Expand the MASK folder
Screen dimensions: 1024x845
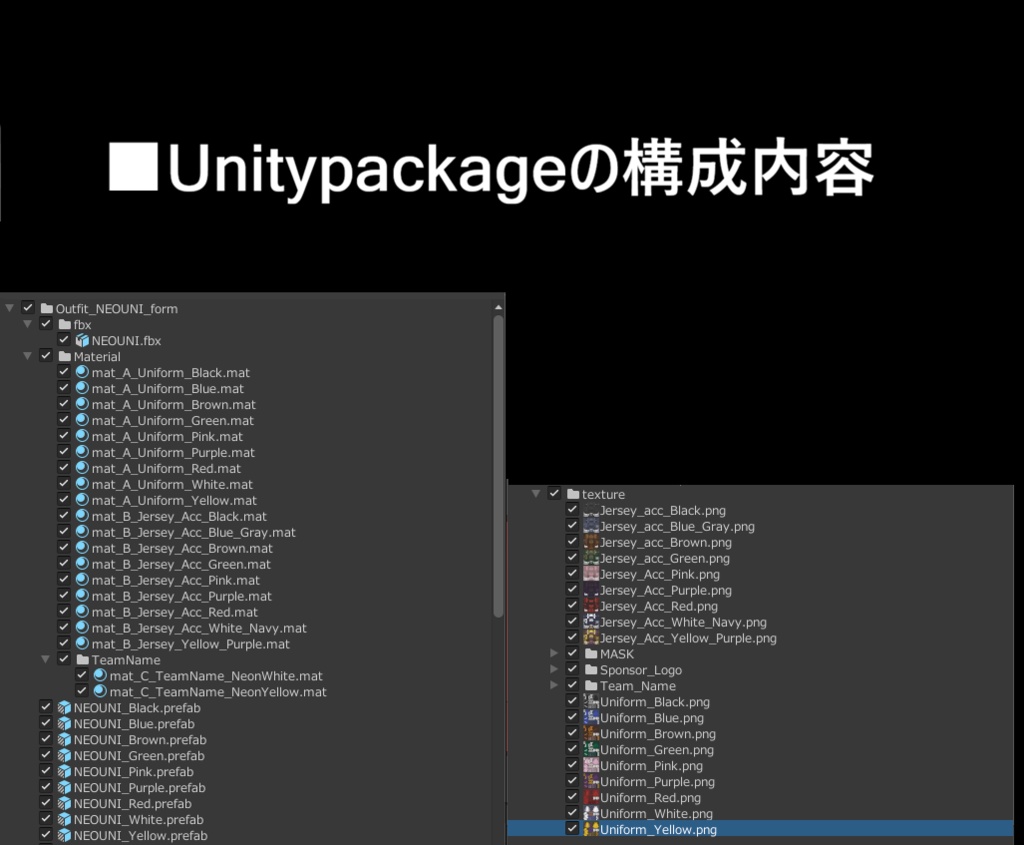point(554,653)
